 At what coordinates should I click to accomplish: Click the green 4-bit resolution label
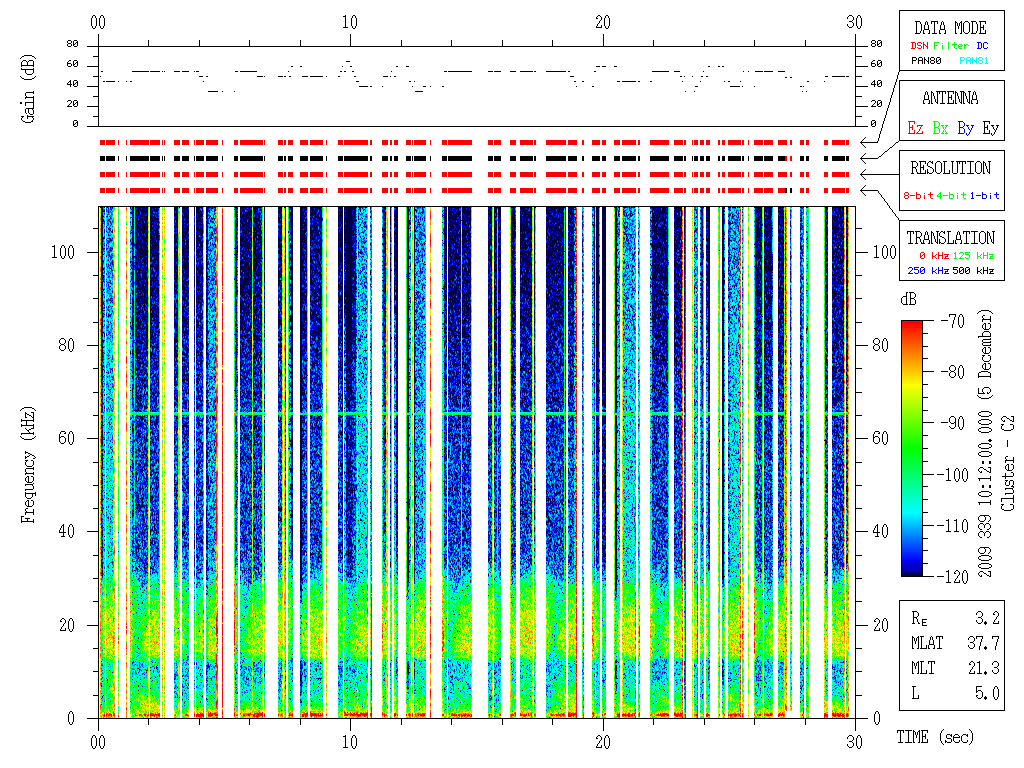click(953, 196)
